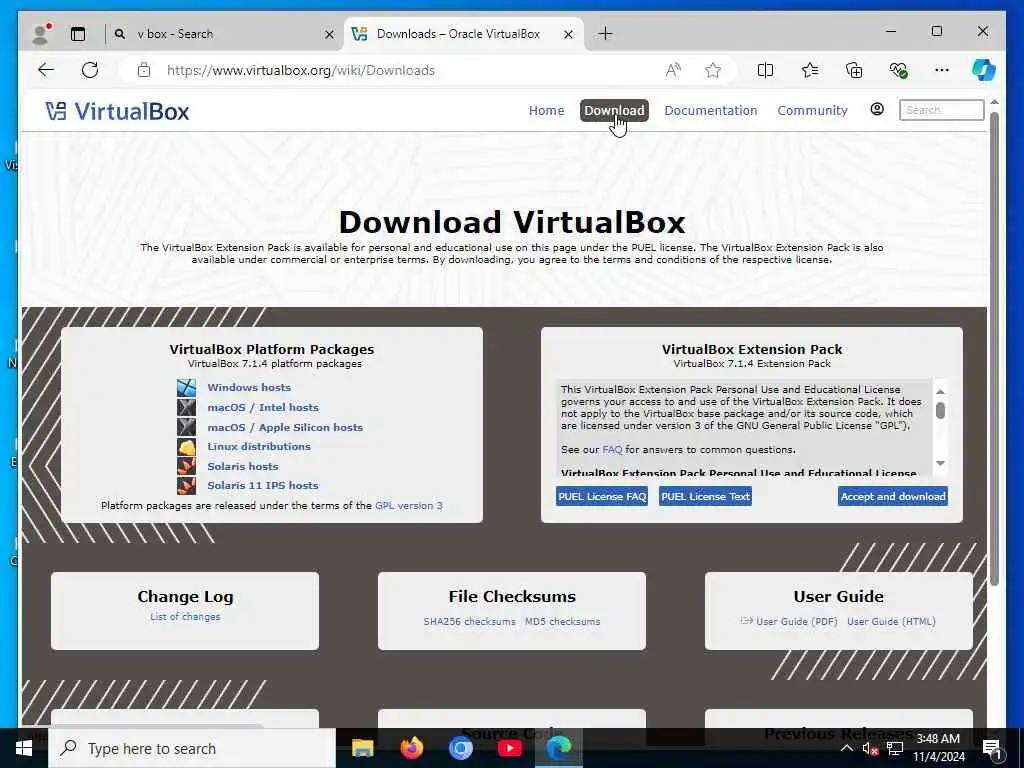
Task: Open the Favorites list icon
Action: [x=810, y=70]
